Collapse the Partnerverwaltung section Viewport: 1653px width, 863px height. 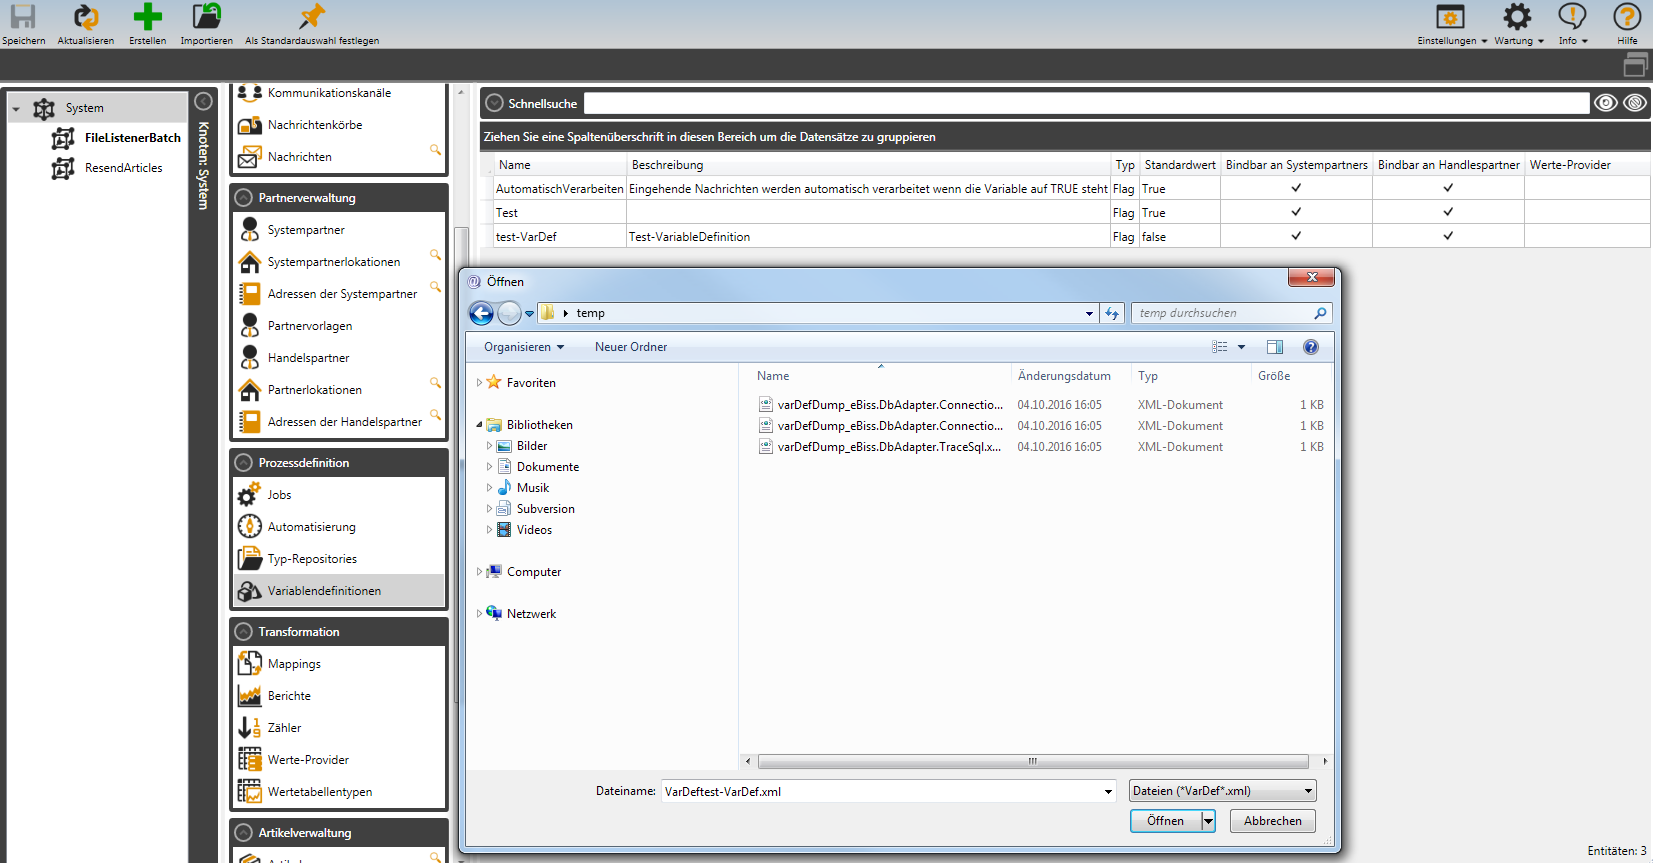click(244, 198)
